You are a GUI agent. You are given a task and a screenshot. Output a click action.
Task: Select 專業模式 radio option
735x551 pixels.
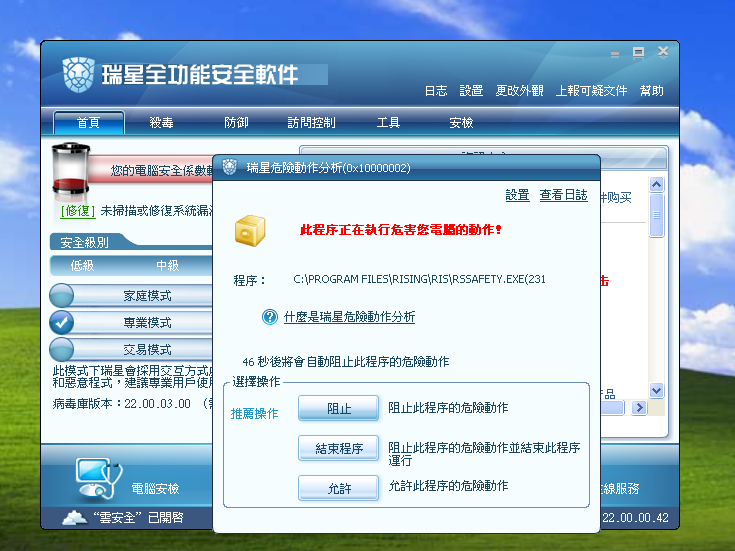(61, 323)
